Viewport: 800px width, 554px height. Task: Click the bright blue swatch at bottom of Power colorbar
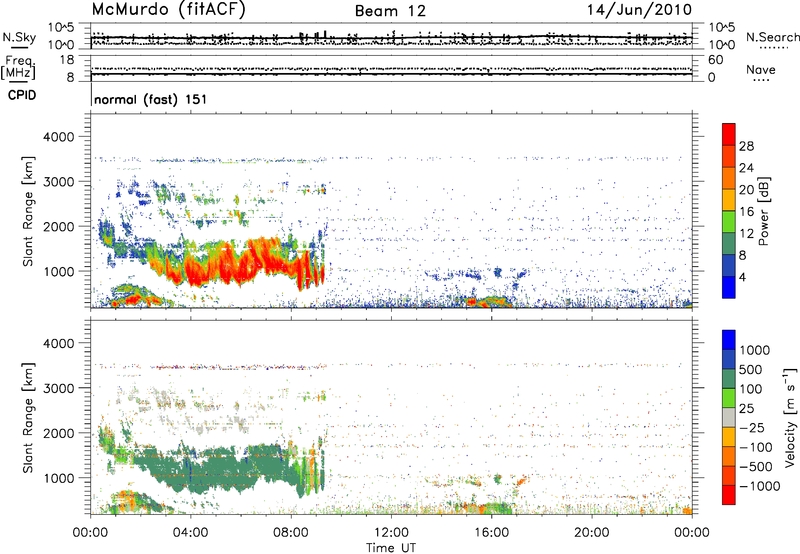point(729,287)
